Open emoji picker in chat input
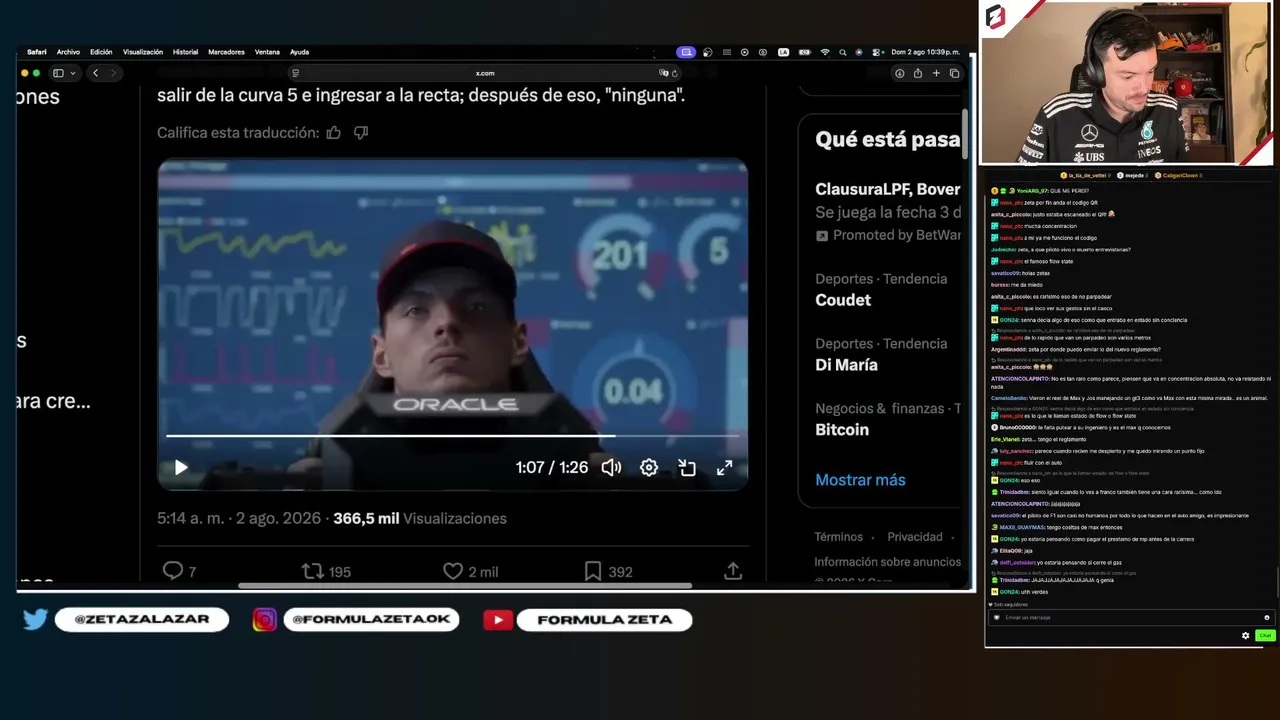Image resolution: width=1280 pixels, height=720 pixels. pyautogui.click(x=1266, y=617)
